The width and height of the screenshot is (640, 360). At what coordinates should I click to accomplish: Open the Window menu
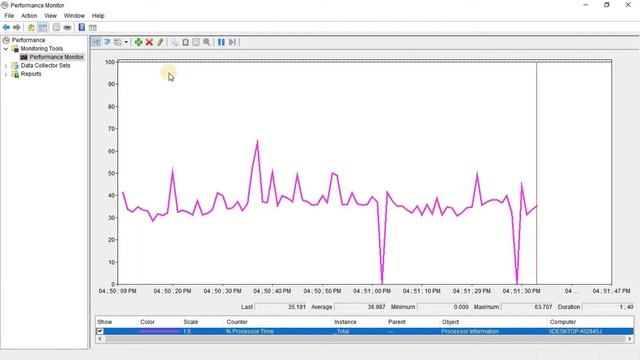point(74,16)
